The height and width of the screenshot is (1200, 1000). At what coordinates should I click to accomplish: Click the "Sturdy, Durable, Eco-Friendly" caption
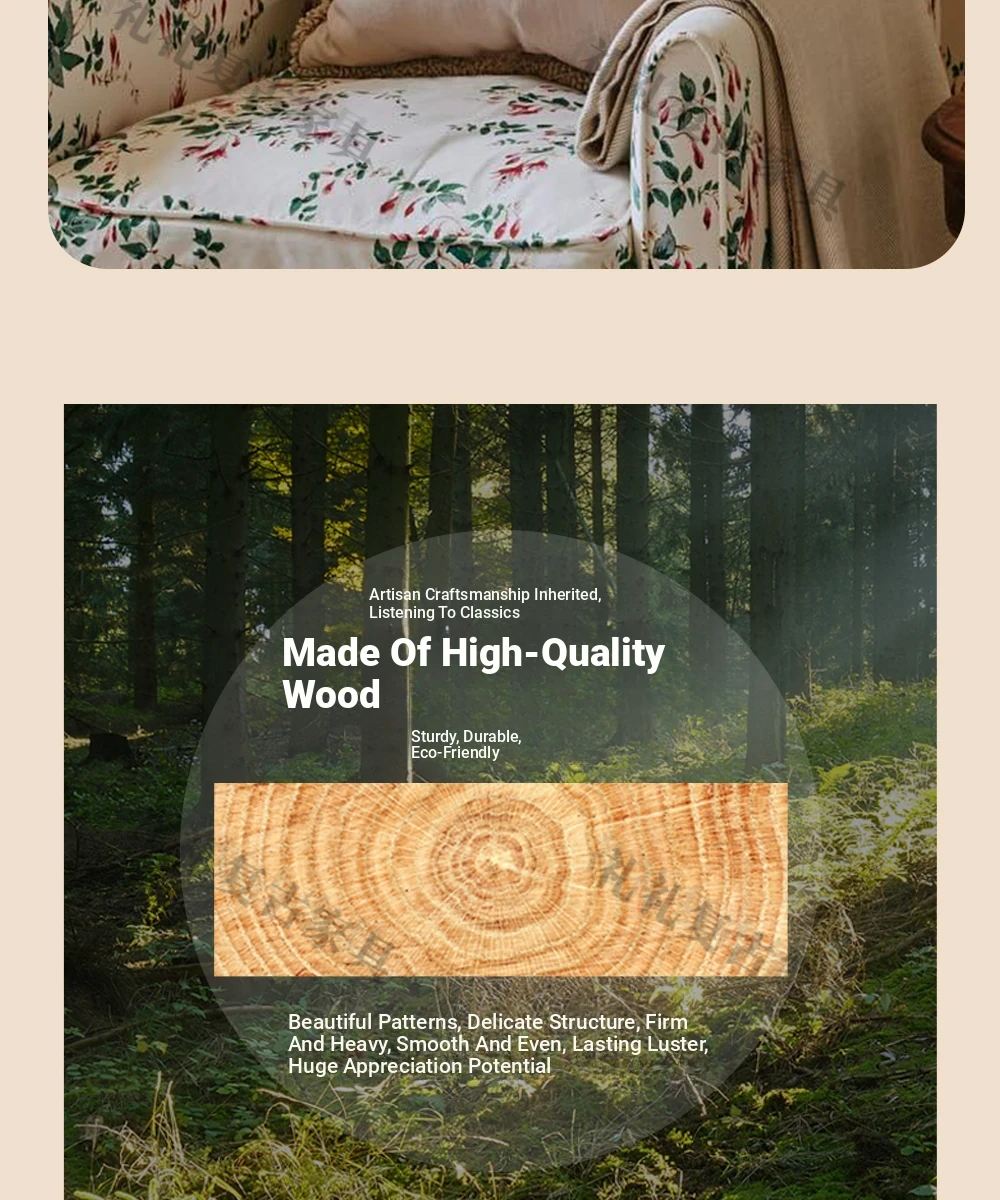[x=466, y=745]
